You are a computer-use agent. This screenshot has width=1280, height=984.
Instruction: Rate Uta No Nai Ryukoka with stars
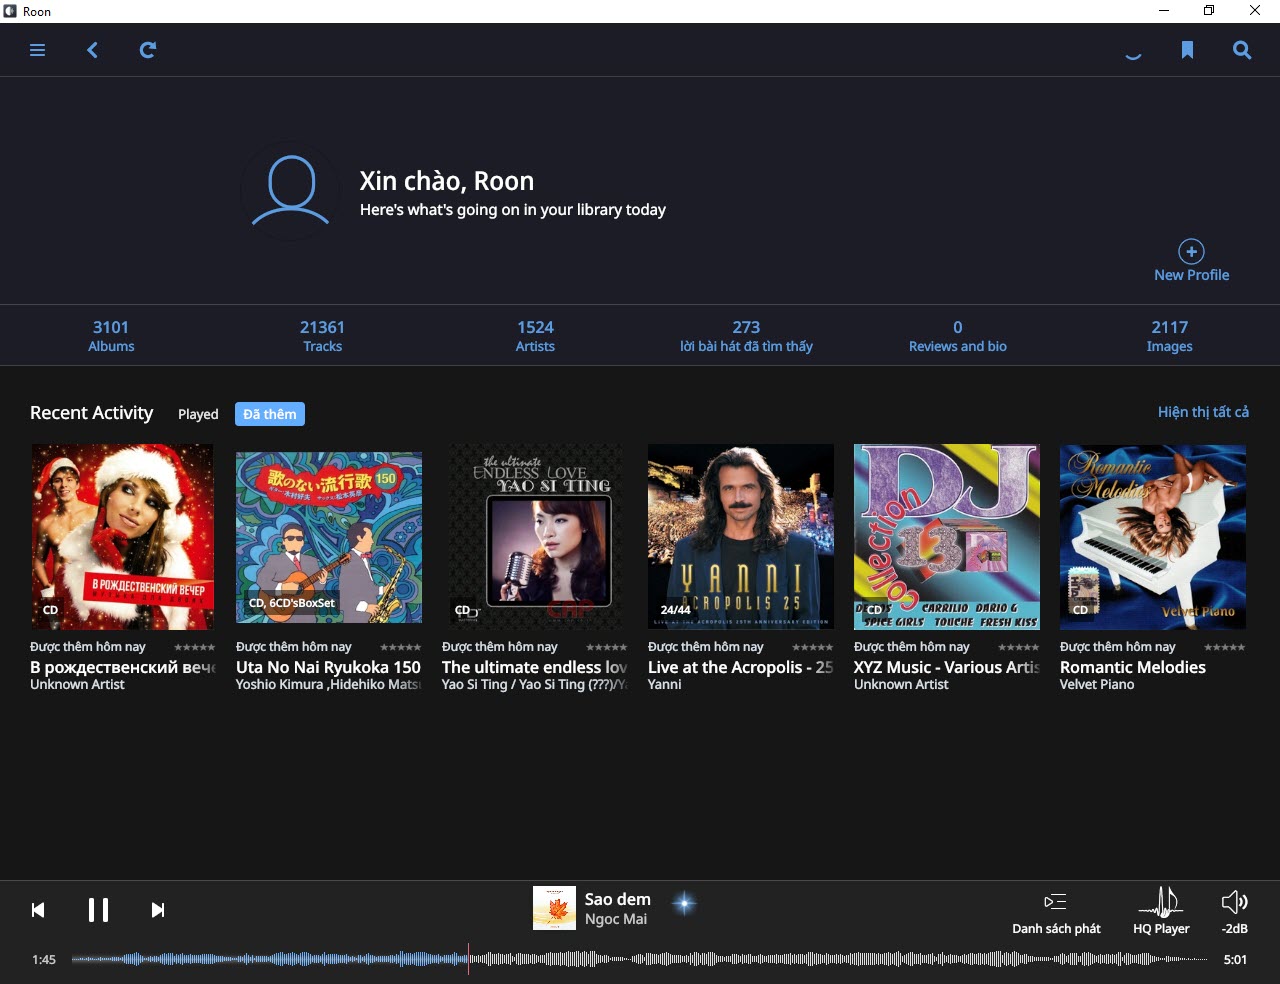point(400,647)
